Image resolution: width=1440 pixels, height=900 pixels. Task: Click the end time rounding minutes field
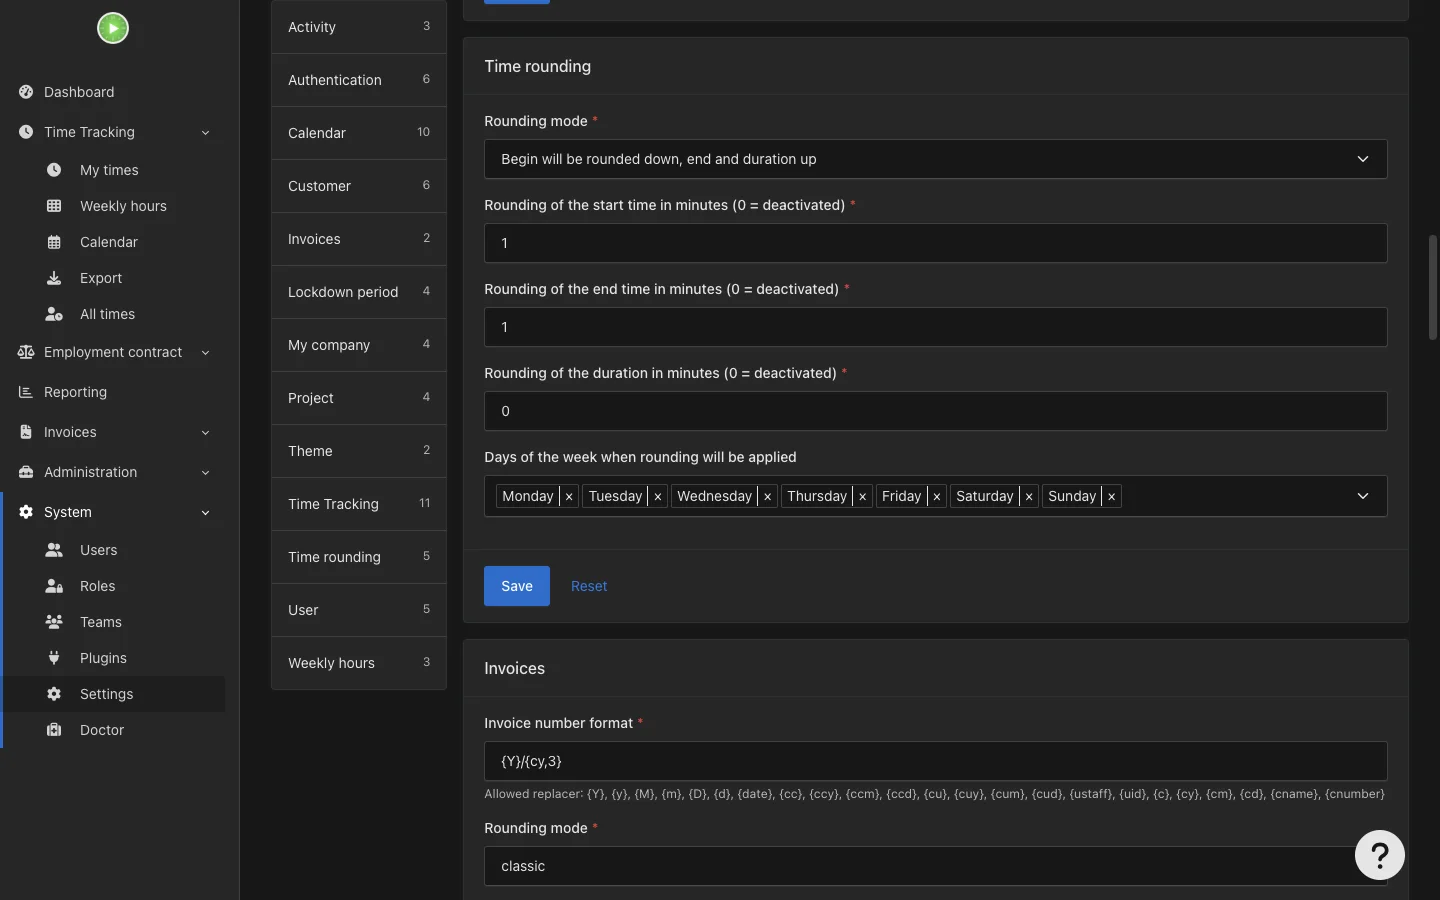[x=935, y=327]
